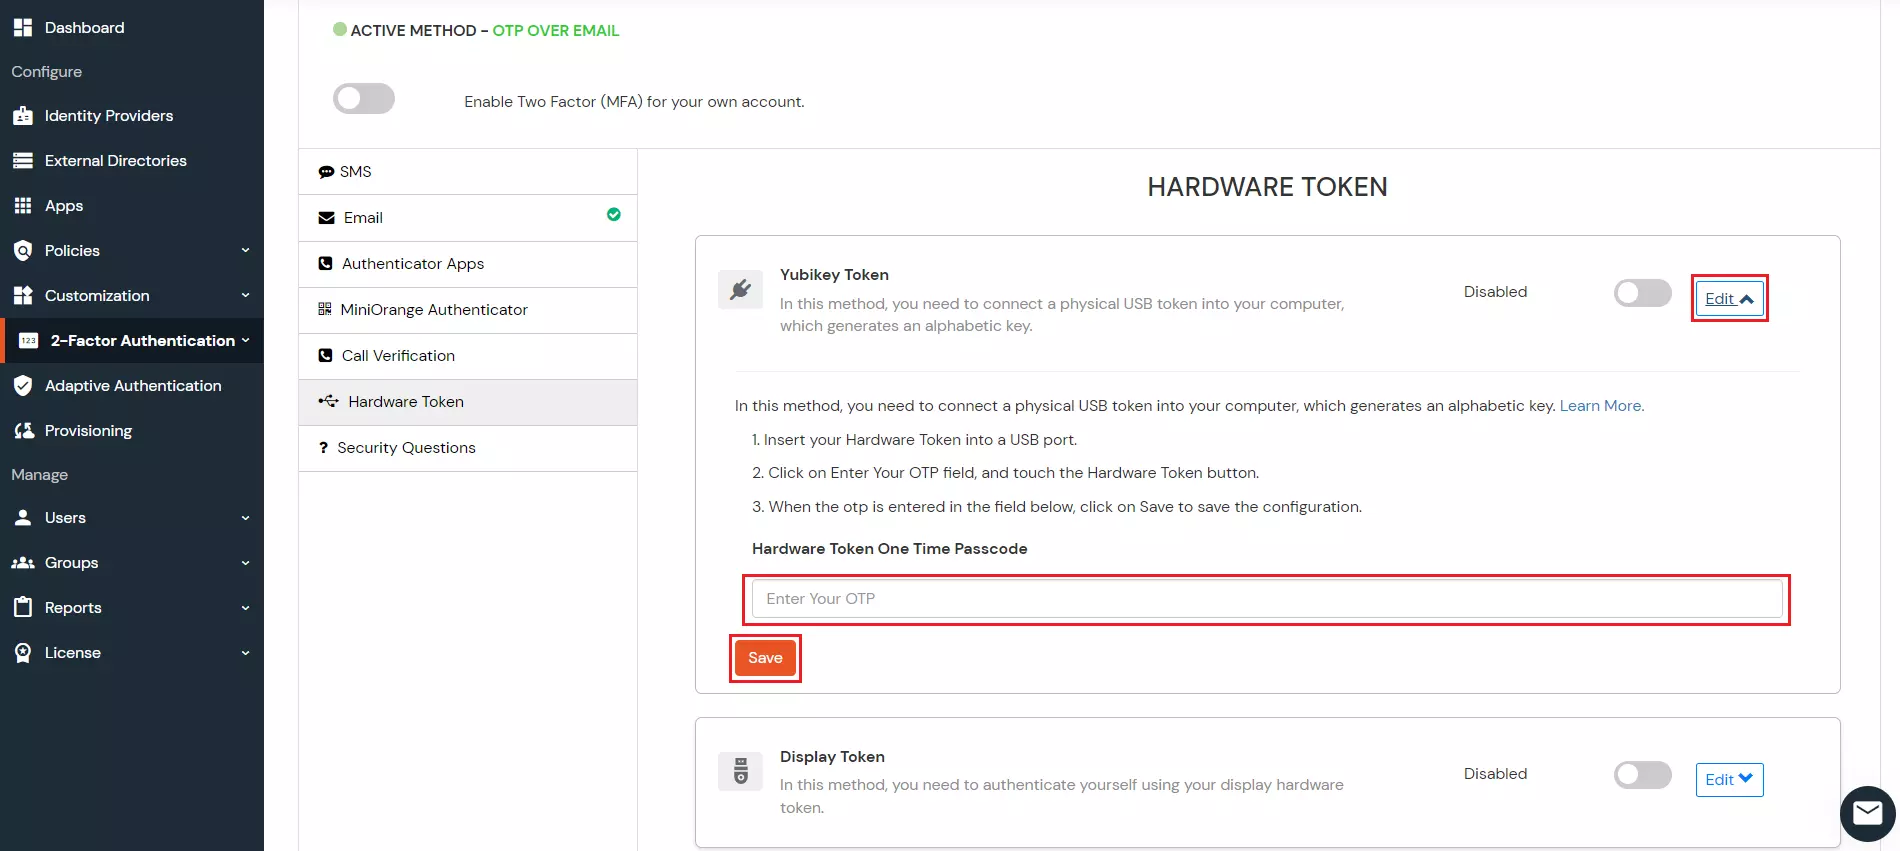Image resolution: width=1900 pixels, height=851 pixels.
Task: Select the Email method tab
Action: (468, 218)
